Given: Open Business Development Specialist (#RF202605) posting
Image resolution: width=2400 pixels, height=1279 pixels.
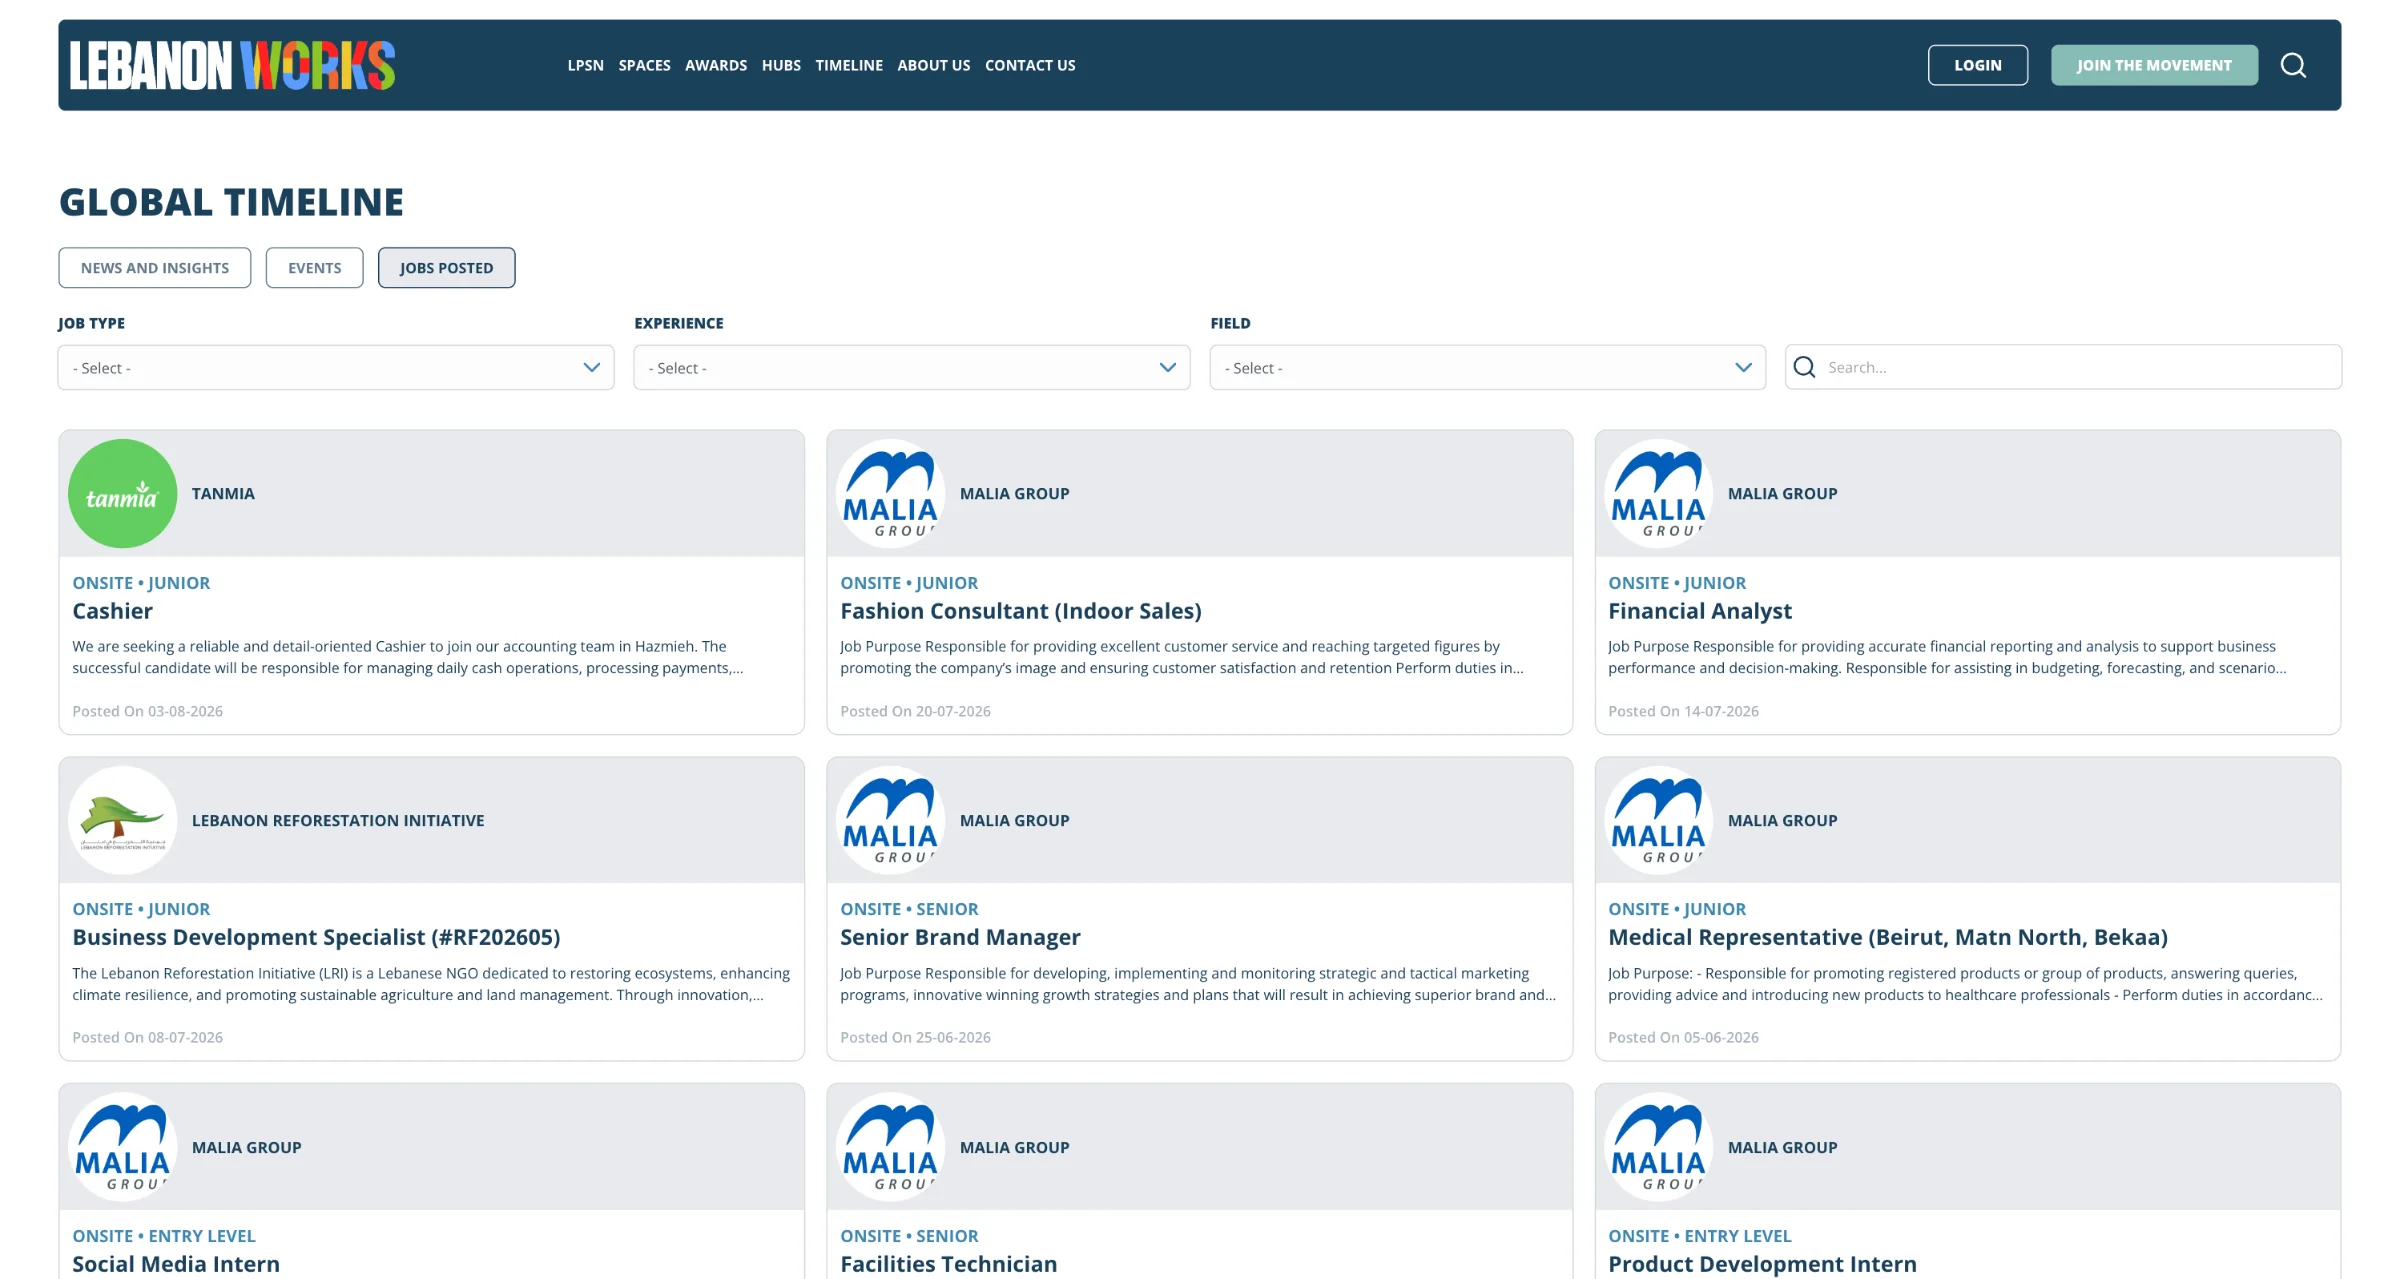Looking at the screenshot, I should (316, 937).
